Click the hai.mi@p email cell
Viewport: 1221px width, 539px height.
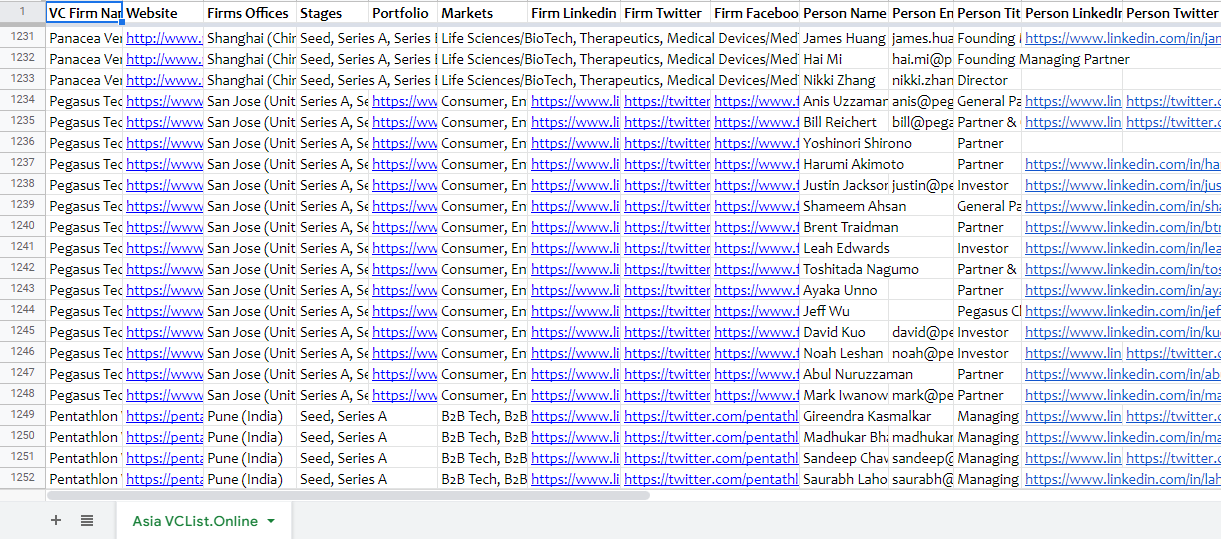(x=921, y=59)
